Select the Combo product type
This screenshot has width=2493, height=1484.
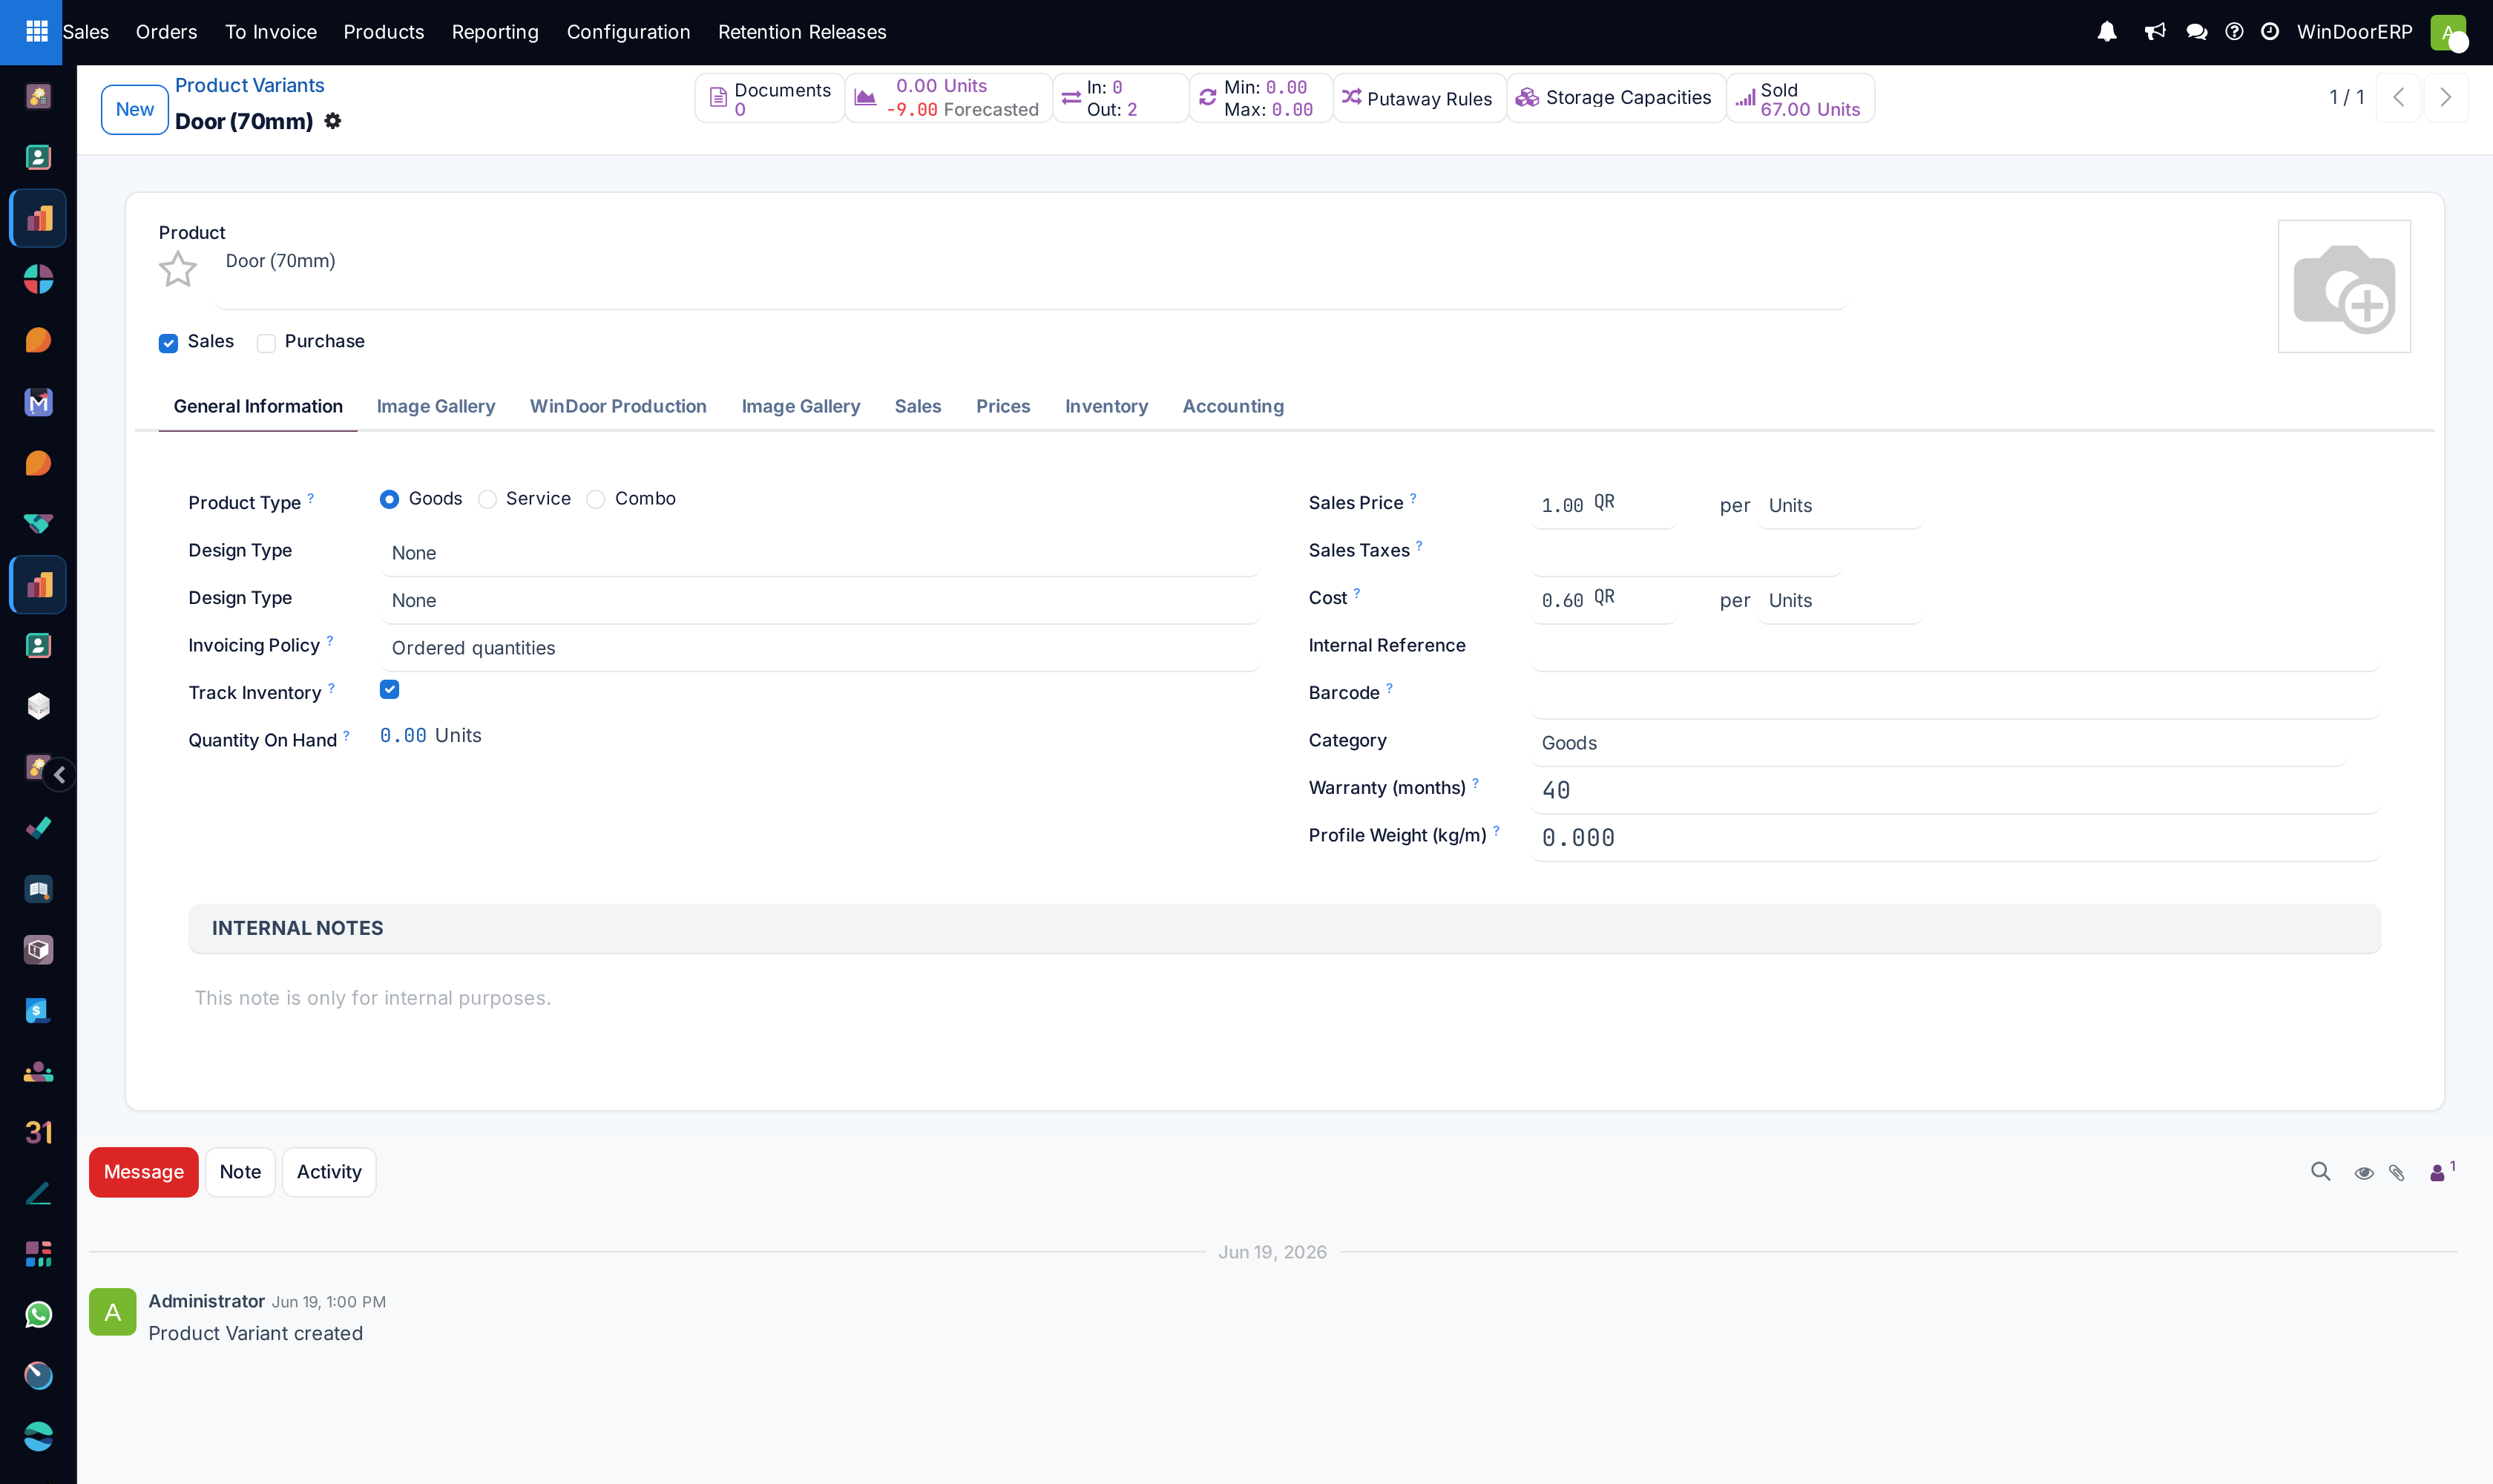[596, 499]
